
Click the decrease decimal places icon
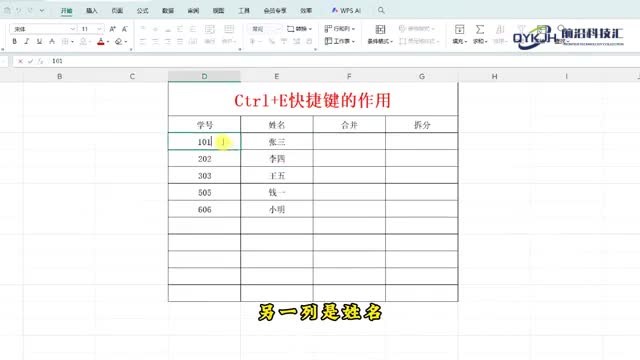tap(309, 41)
